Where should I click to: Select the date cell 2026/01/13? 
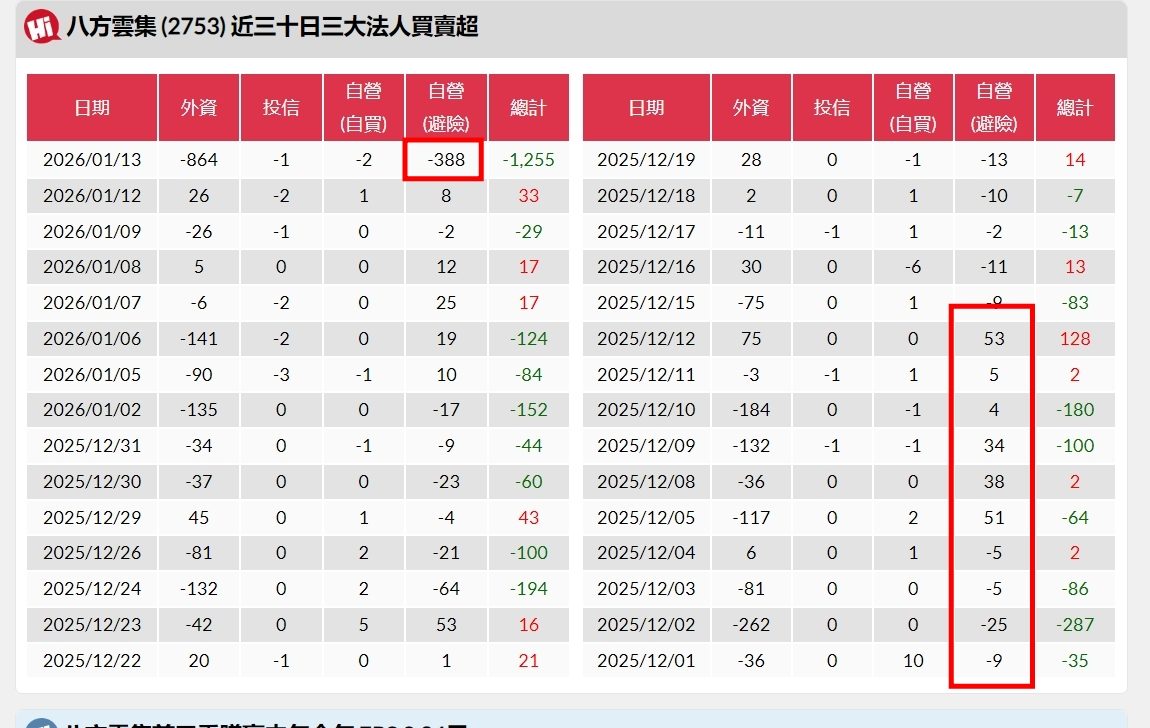pos(92,160)
